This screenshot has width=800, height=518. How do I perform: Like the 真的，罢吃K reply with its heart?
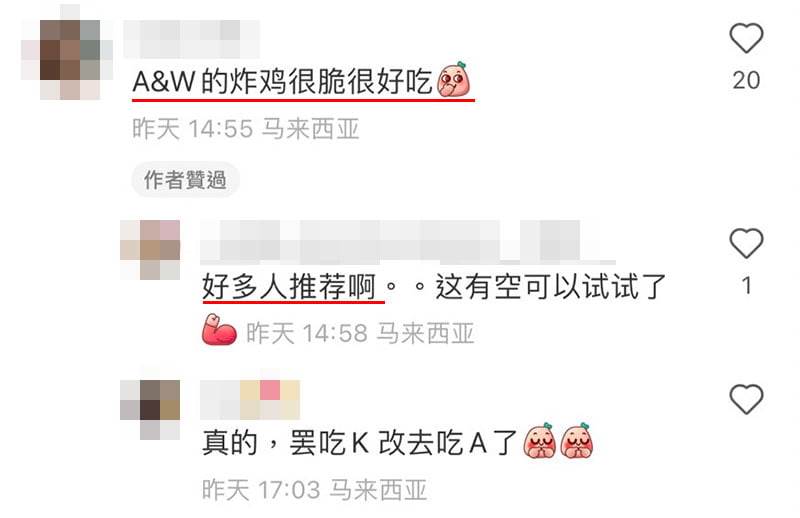(746, 399)
